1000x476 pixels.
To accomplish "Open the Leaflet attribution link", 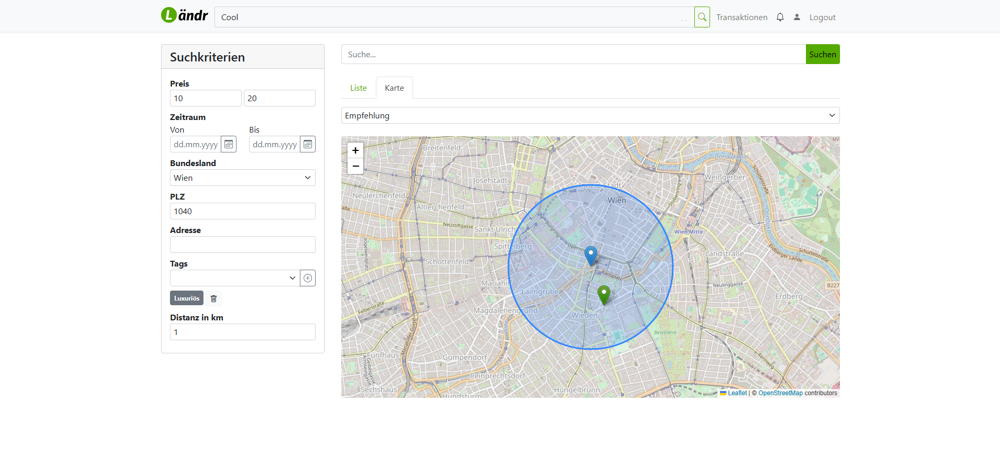I will (x=737, y=393).
